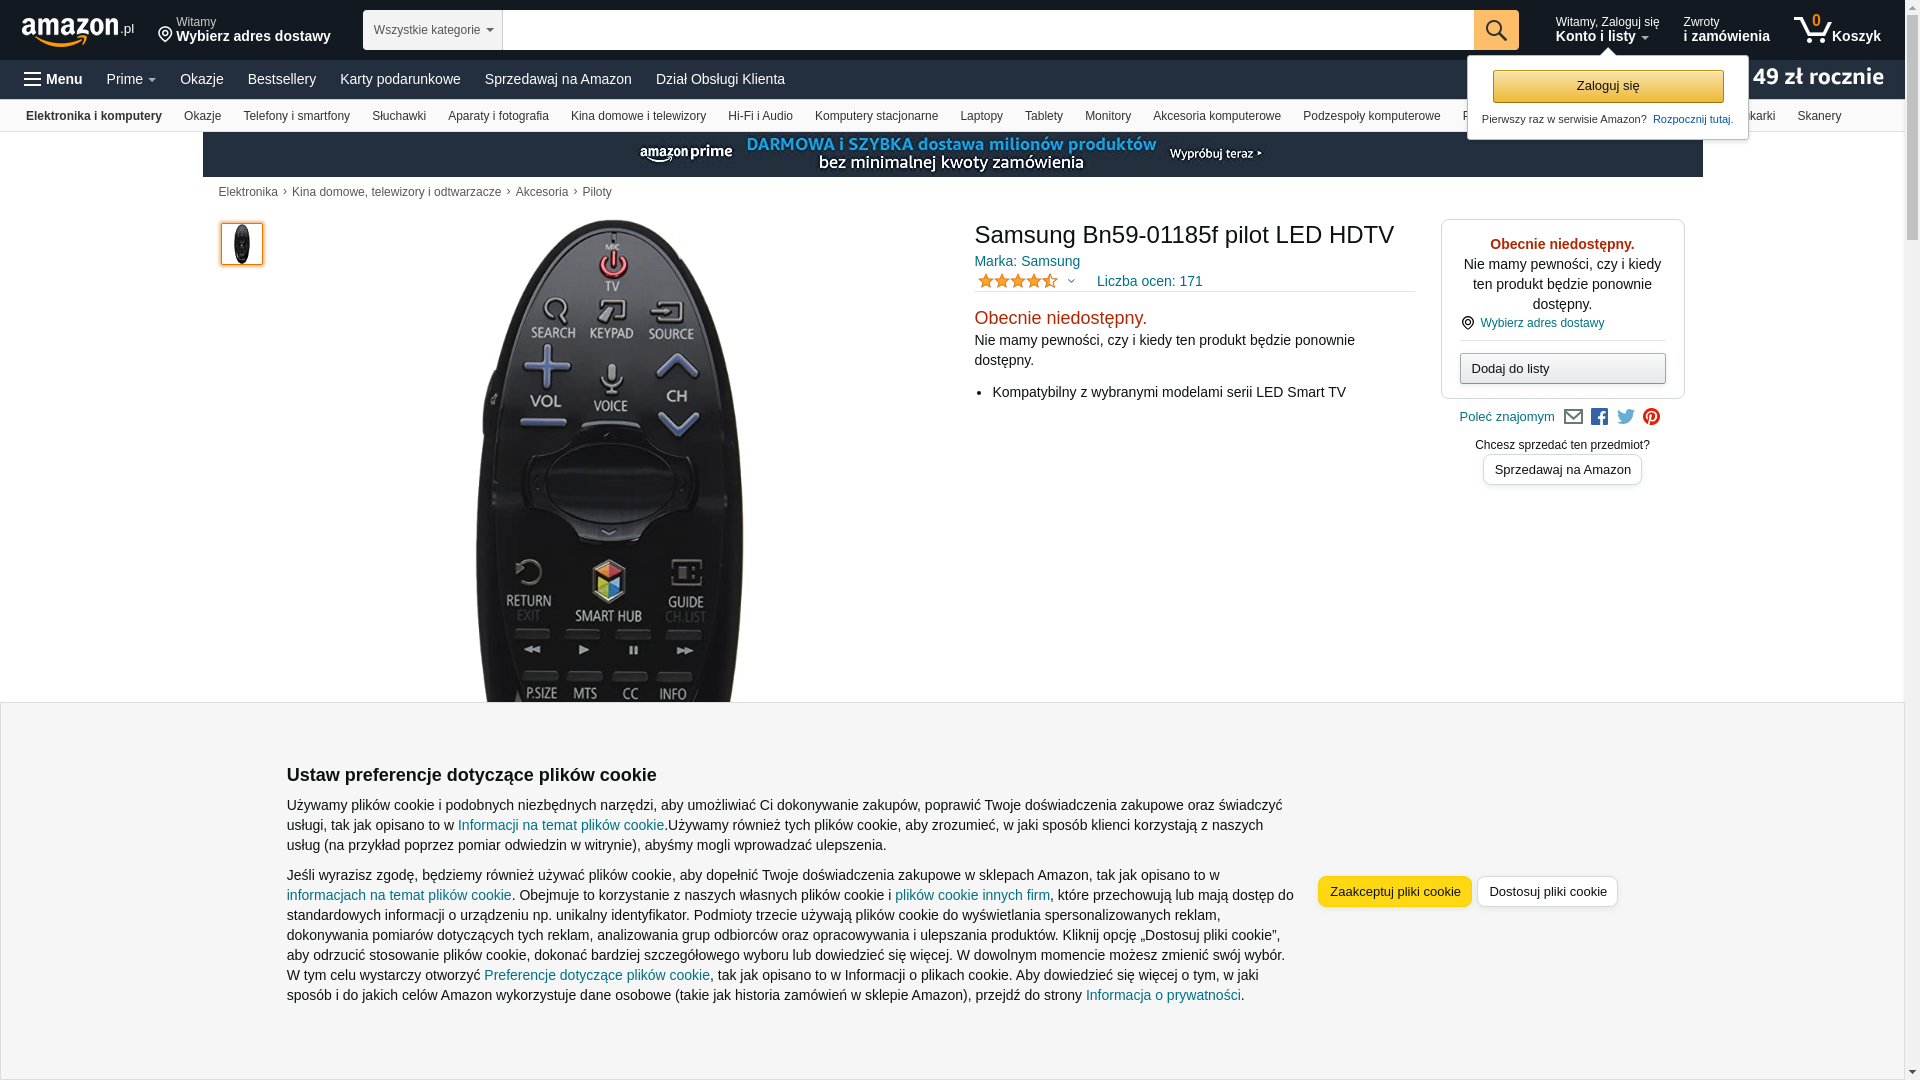Image resolution: width=1920 pixels, height=1080 pixels.
Task: Expand the Prime menu dropdown
Action: [131, 79]
